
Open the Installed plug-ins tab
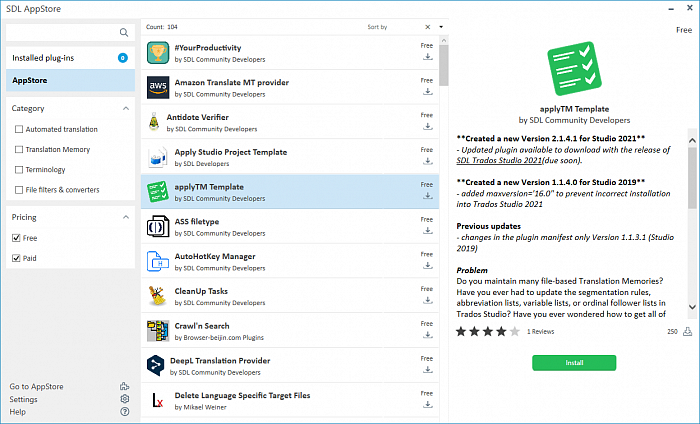[71, 58]
